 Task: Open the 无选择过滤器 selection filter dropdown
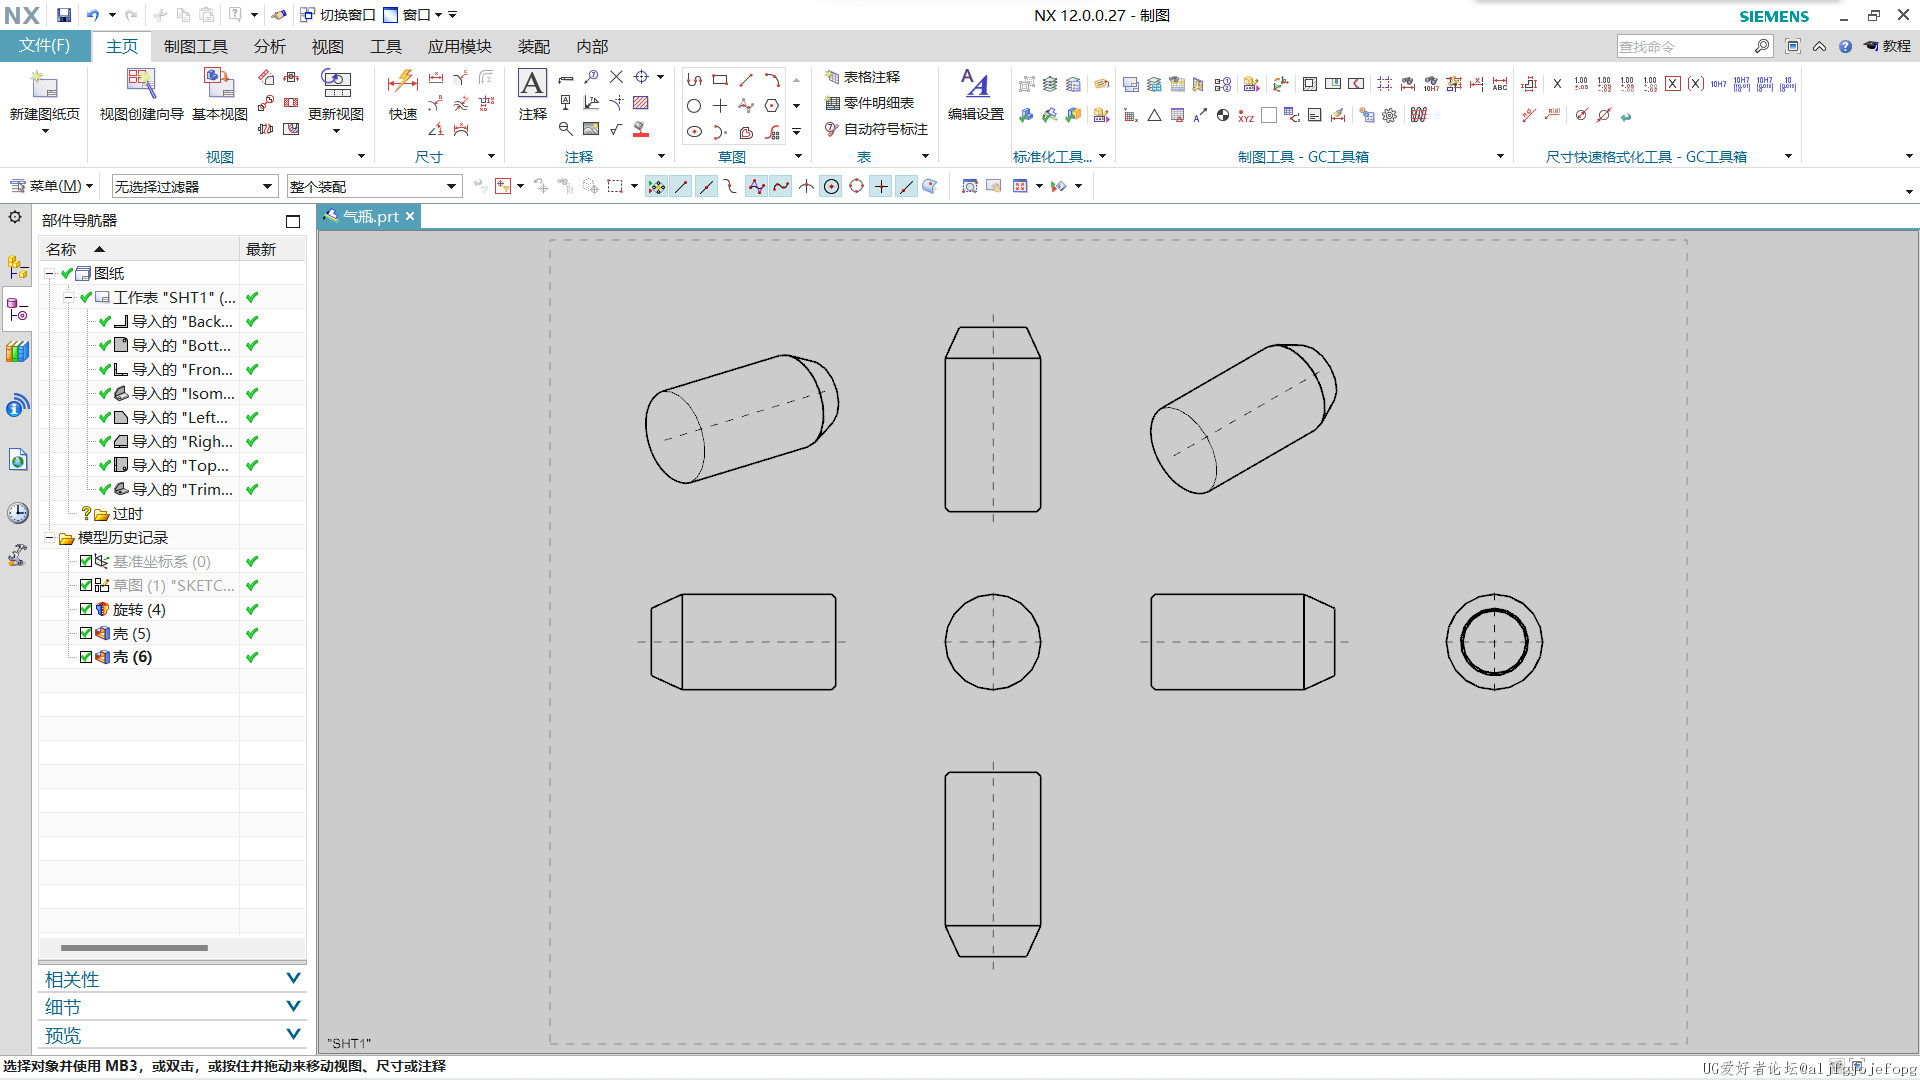[193, 186]
